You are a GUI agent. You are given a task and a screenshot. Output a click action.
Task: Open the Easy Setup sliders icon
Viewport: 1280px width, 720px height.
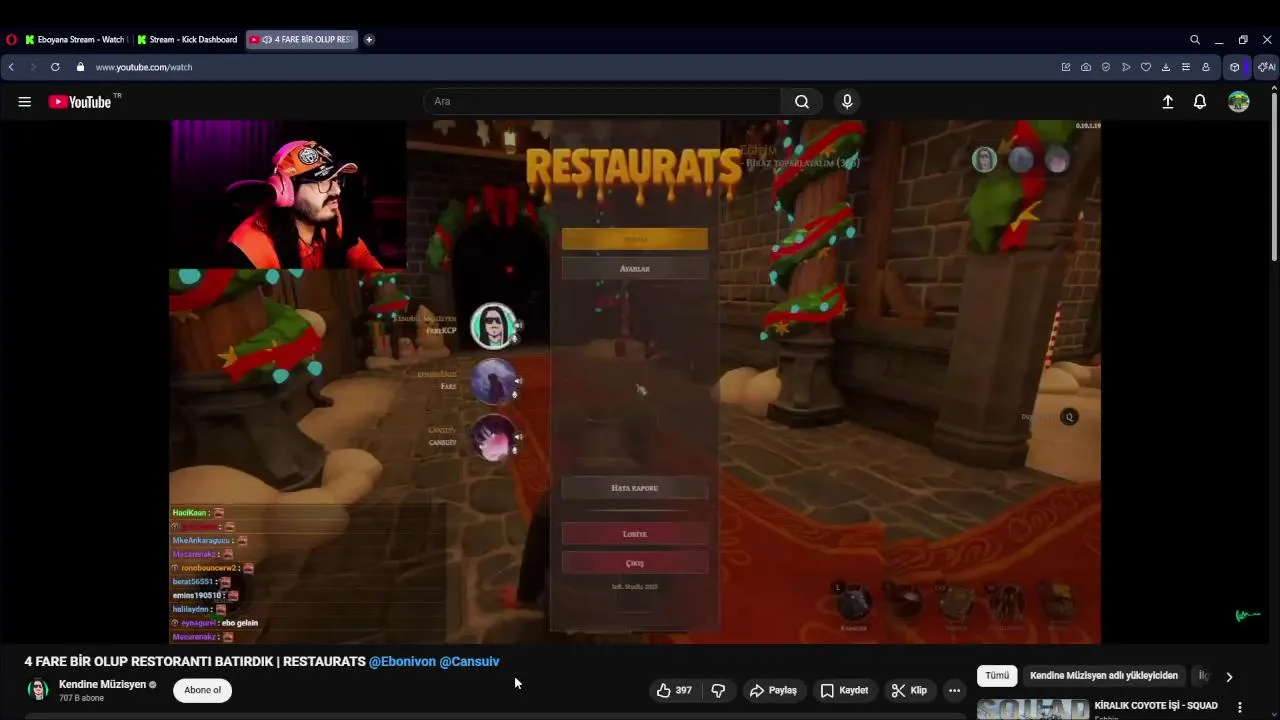click(1186, 67)
